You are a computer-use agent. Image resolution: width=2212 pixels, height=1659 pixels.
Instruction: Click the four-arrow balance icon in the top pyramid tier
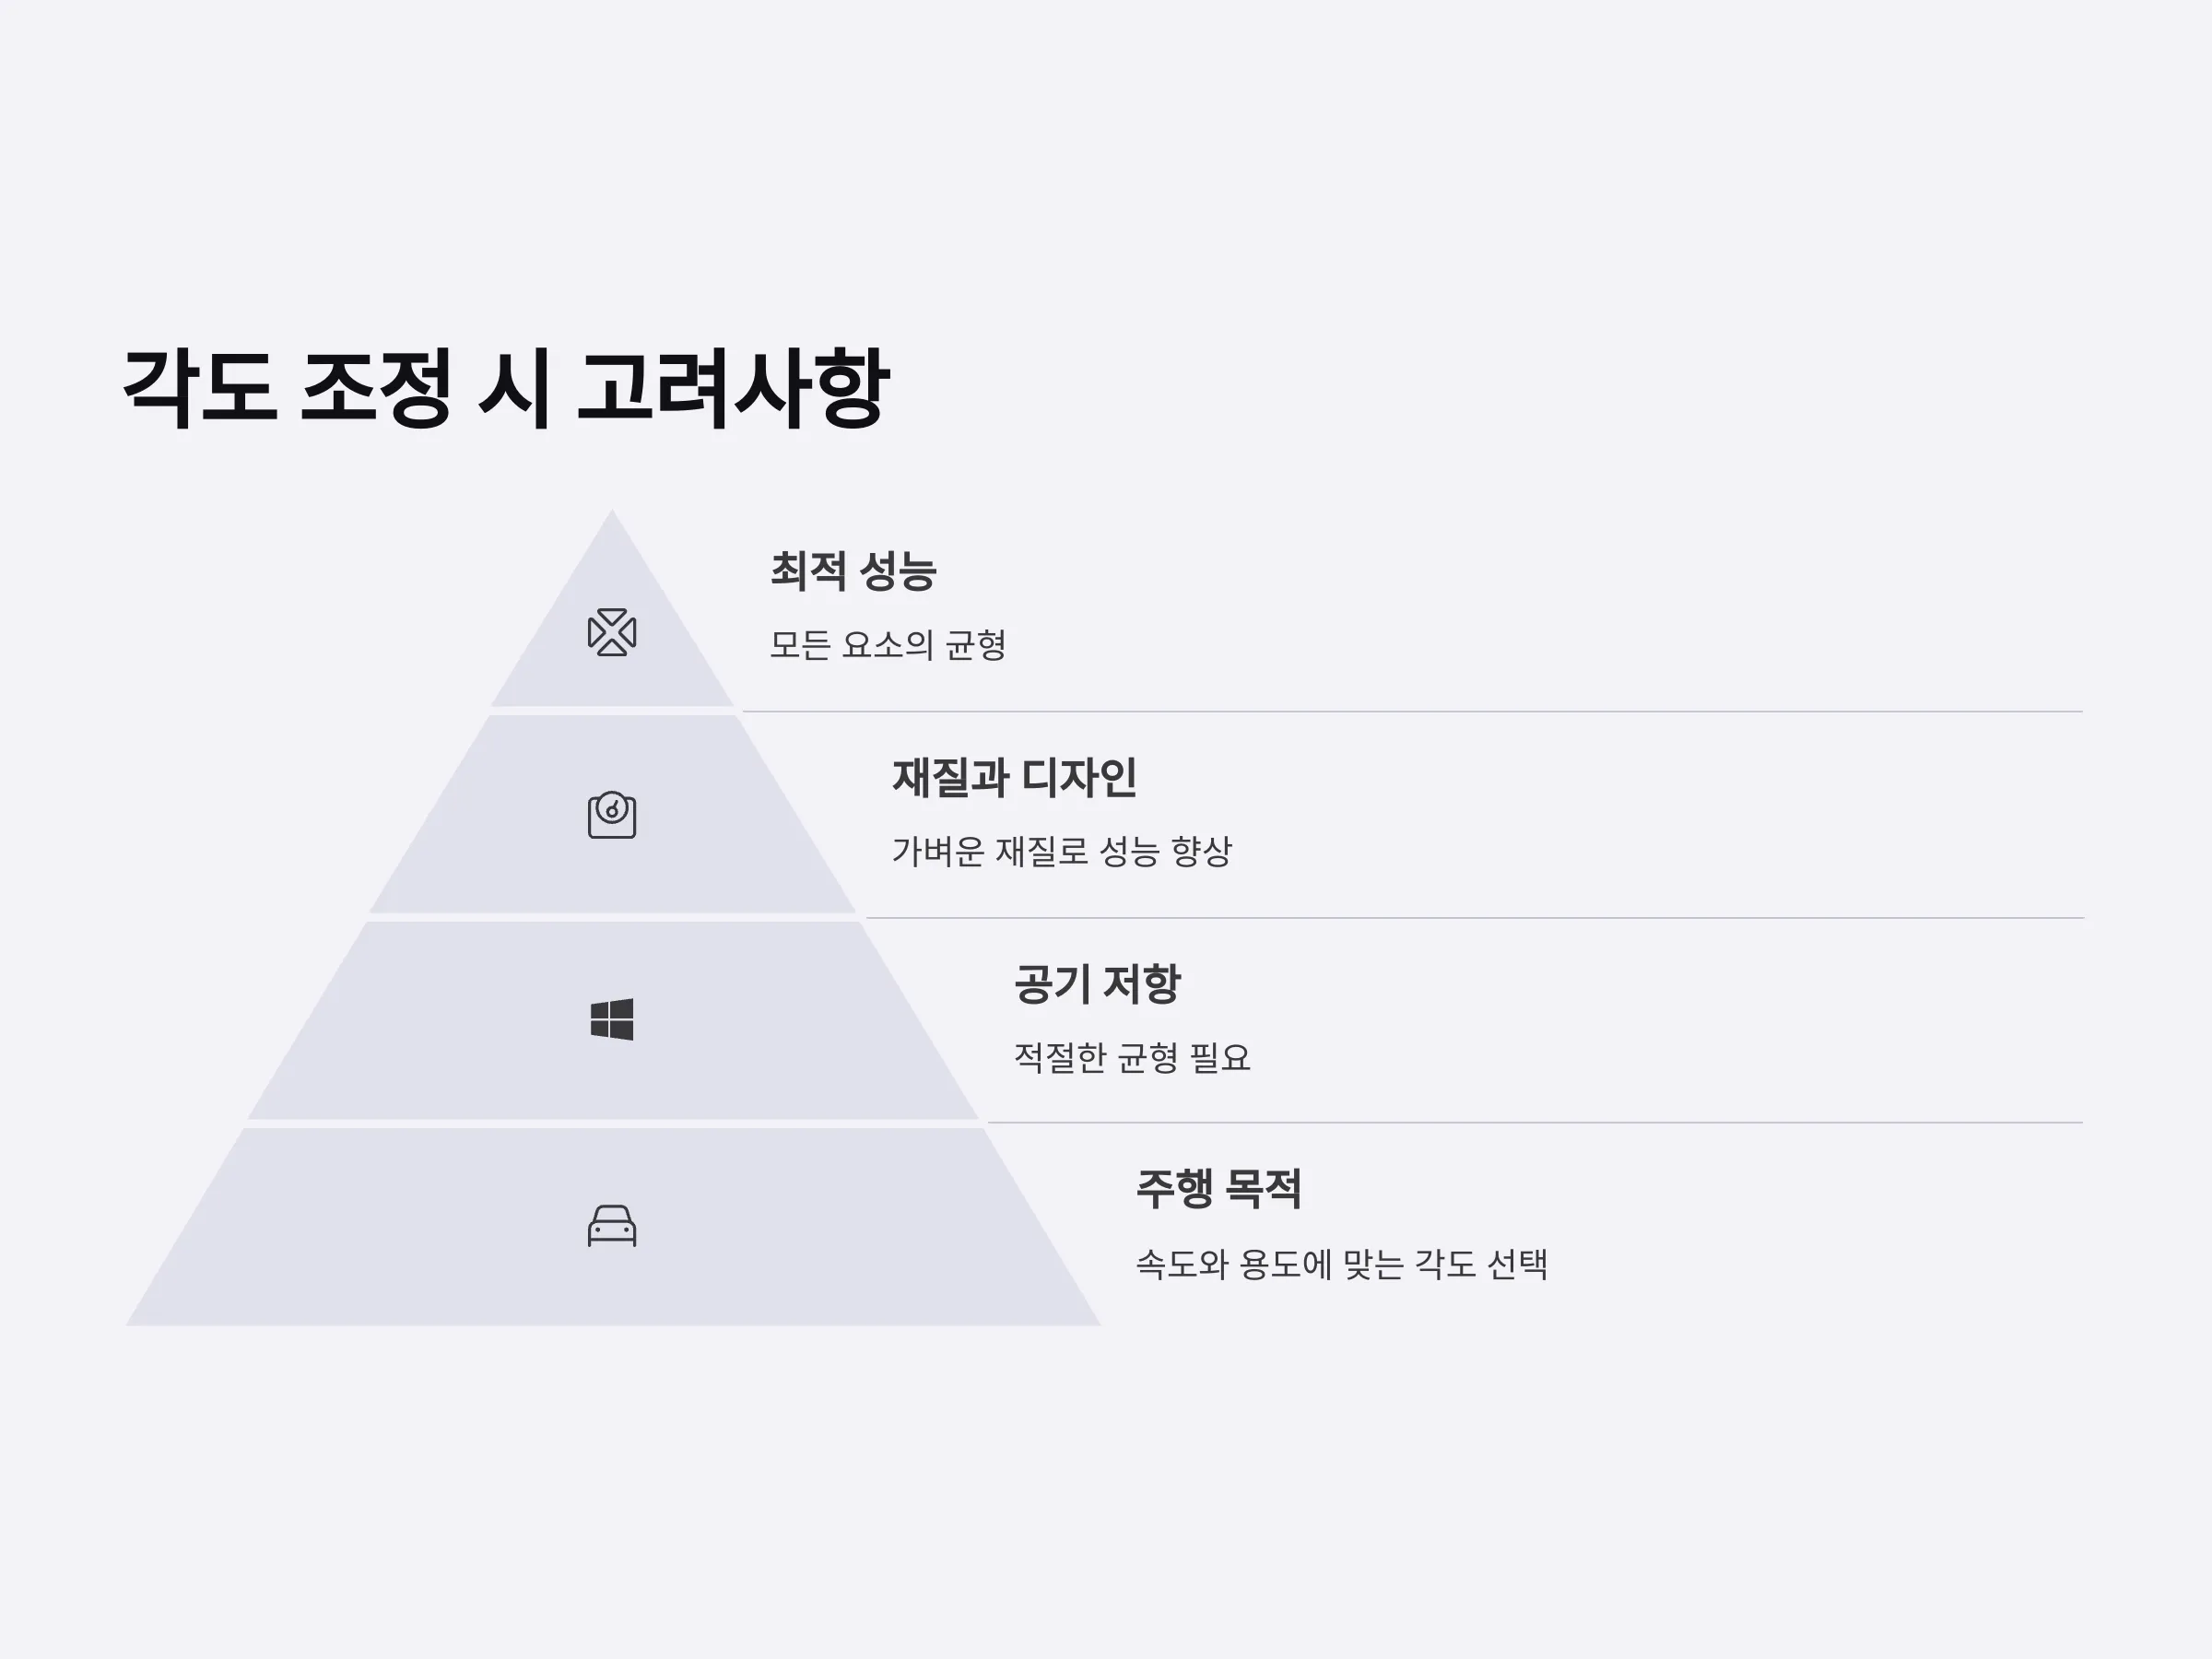612,632
